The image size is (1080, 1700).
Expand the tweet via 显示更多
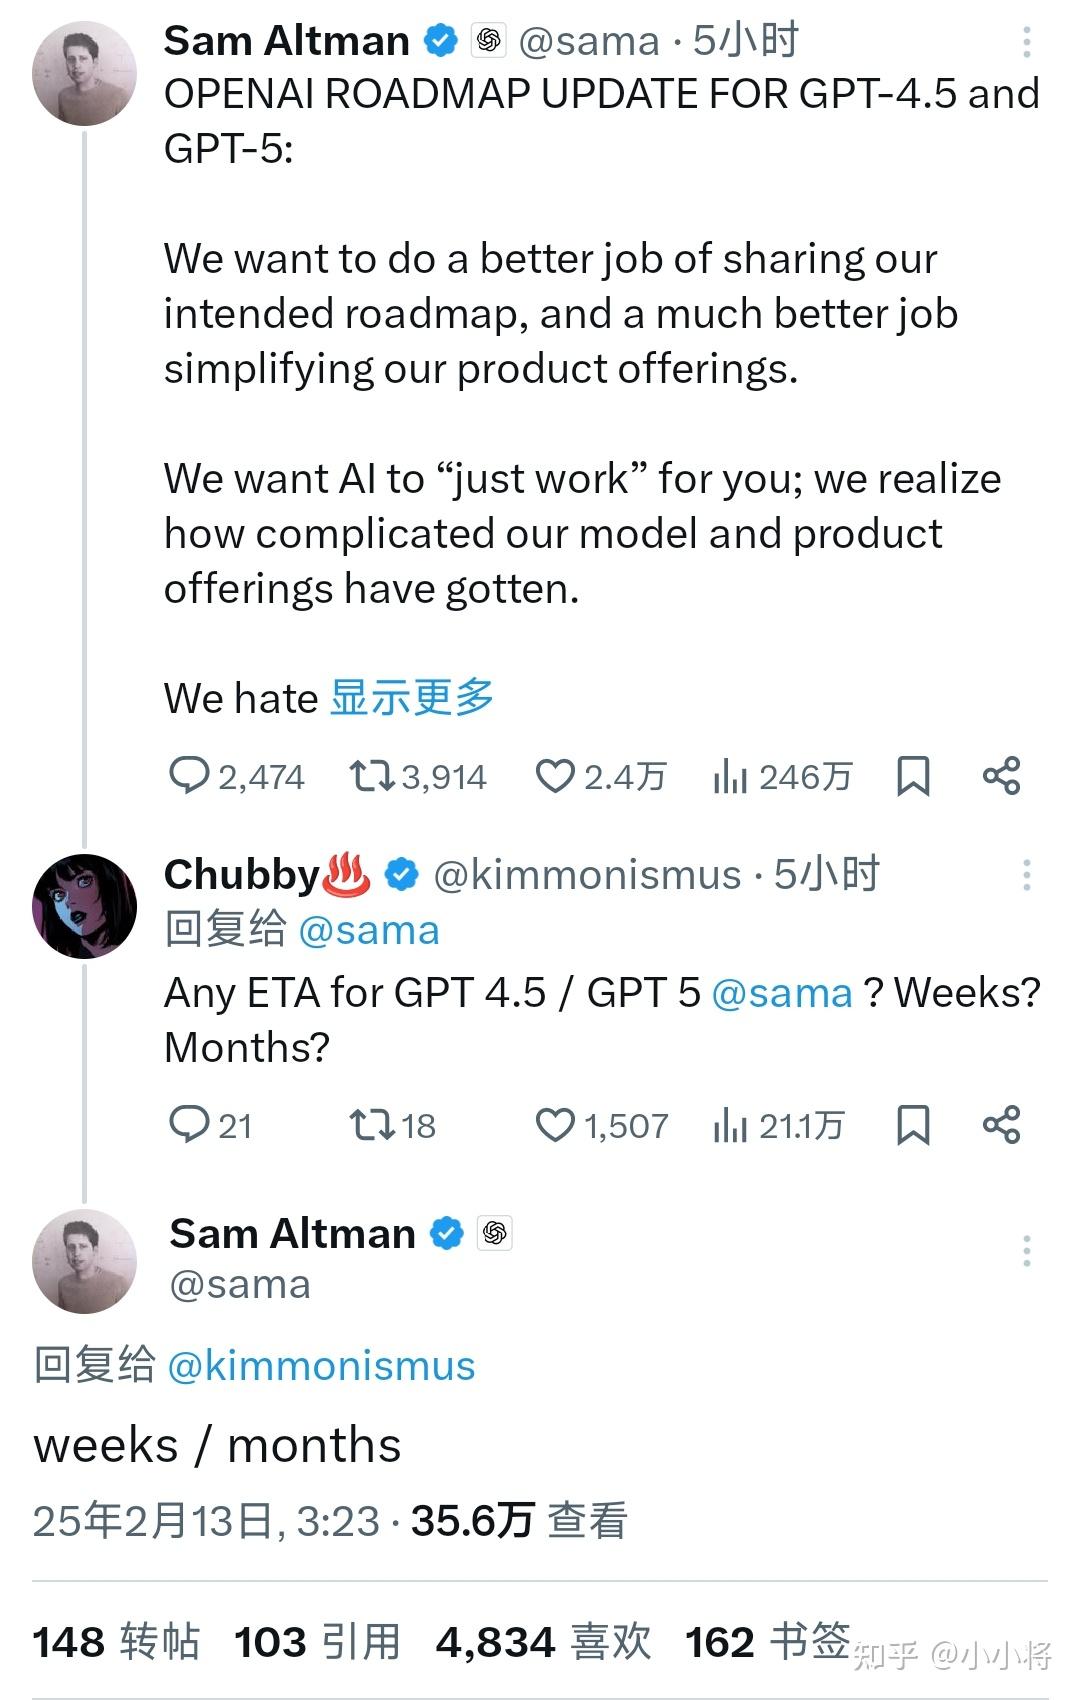pos(410,698)
